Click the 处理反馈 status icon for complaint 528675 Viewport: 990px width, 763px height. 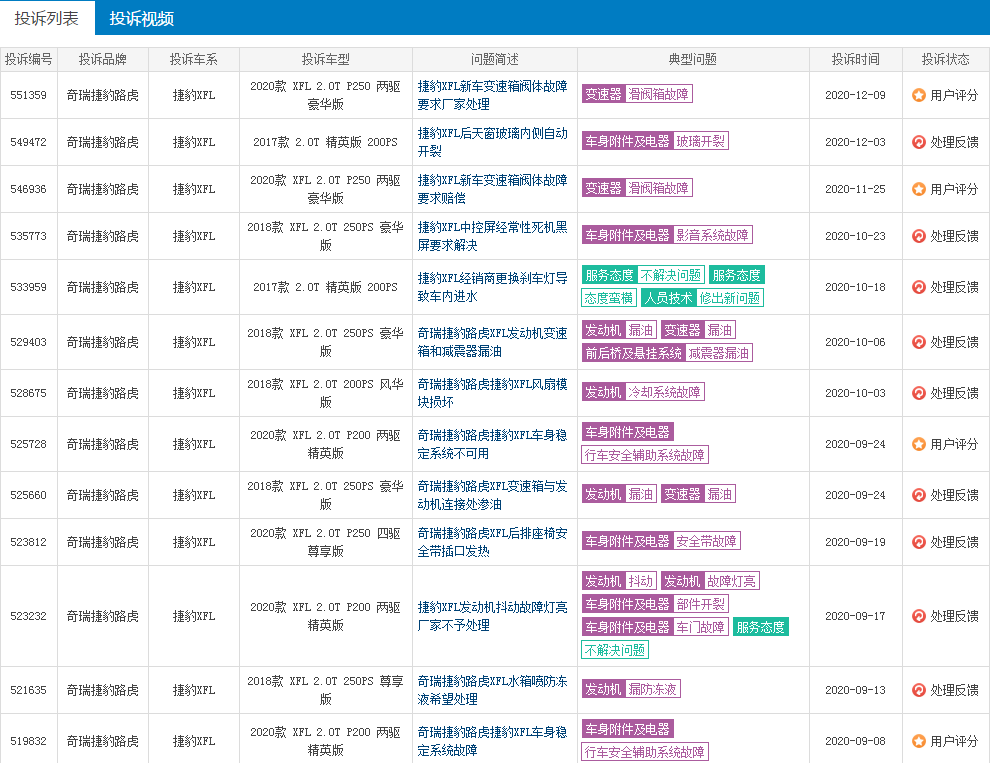pyautogui.click(x=919, y=394)
